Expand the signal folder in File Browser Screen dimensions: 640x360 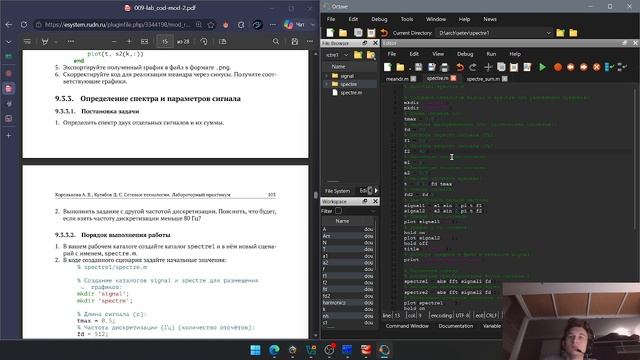[x=326, y=76]
